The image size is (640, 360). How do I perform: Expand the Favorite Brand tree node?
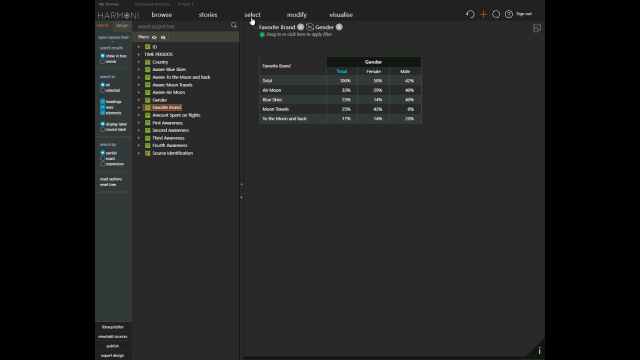[139, 107]
